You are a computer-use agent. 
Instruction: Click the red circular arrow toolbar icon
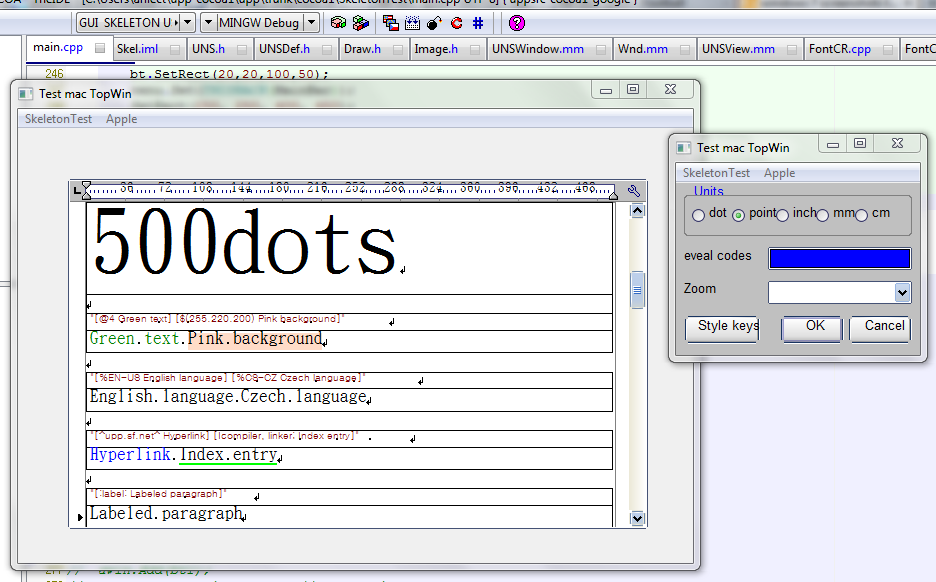pos(456,22)
